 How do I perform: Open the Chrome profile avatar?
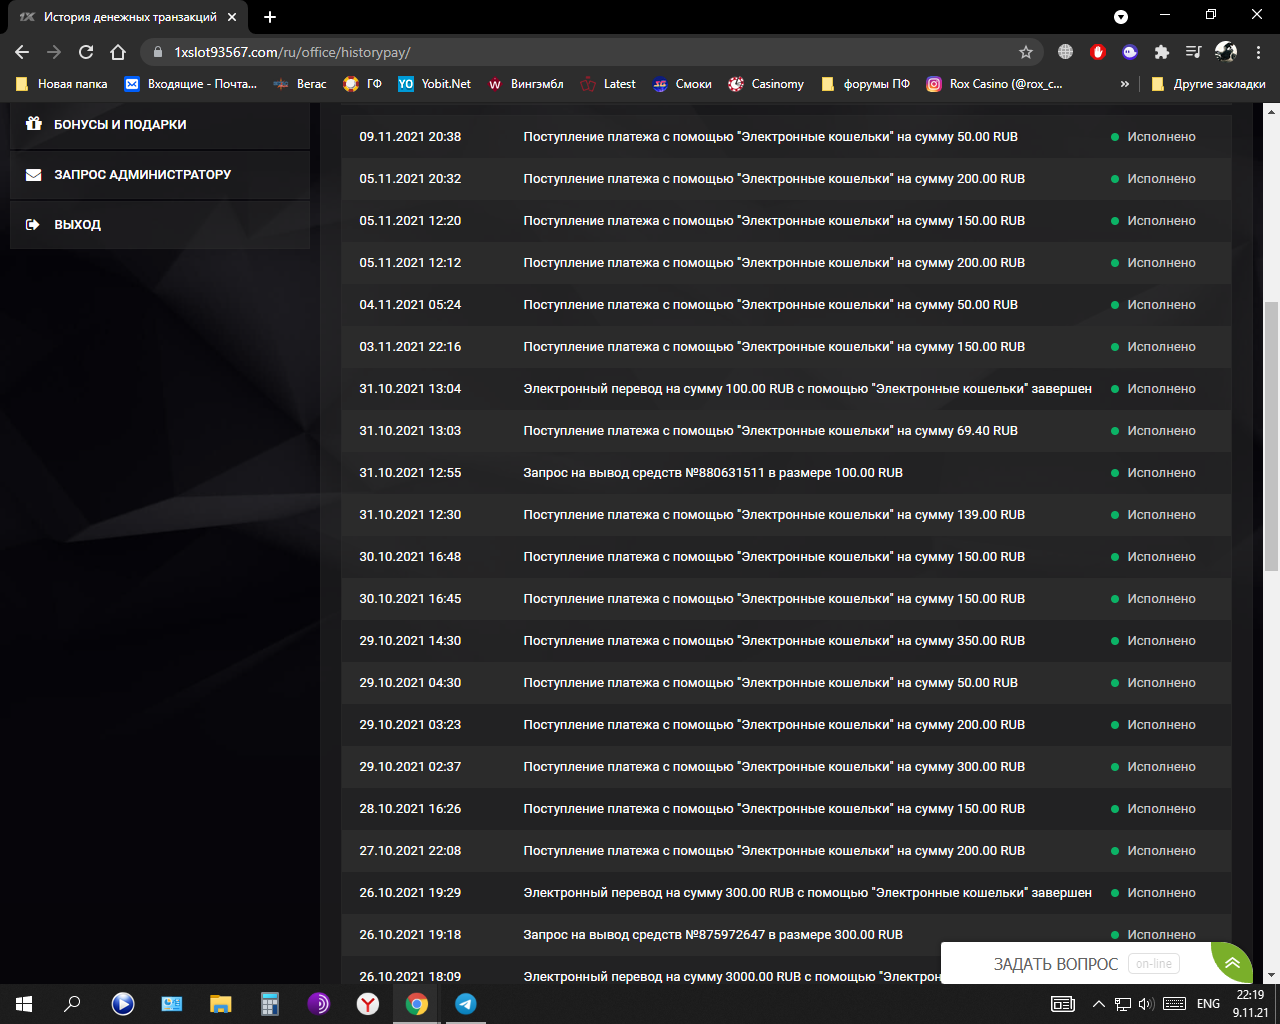coord(1226,52)
